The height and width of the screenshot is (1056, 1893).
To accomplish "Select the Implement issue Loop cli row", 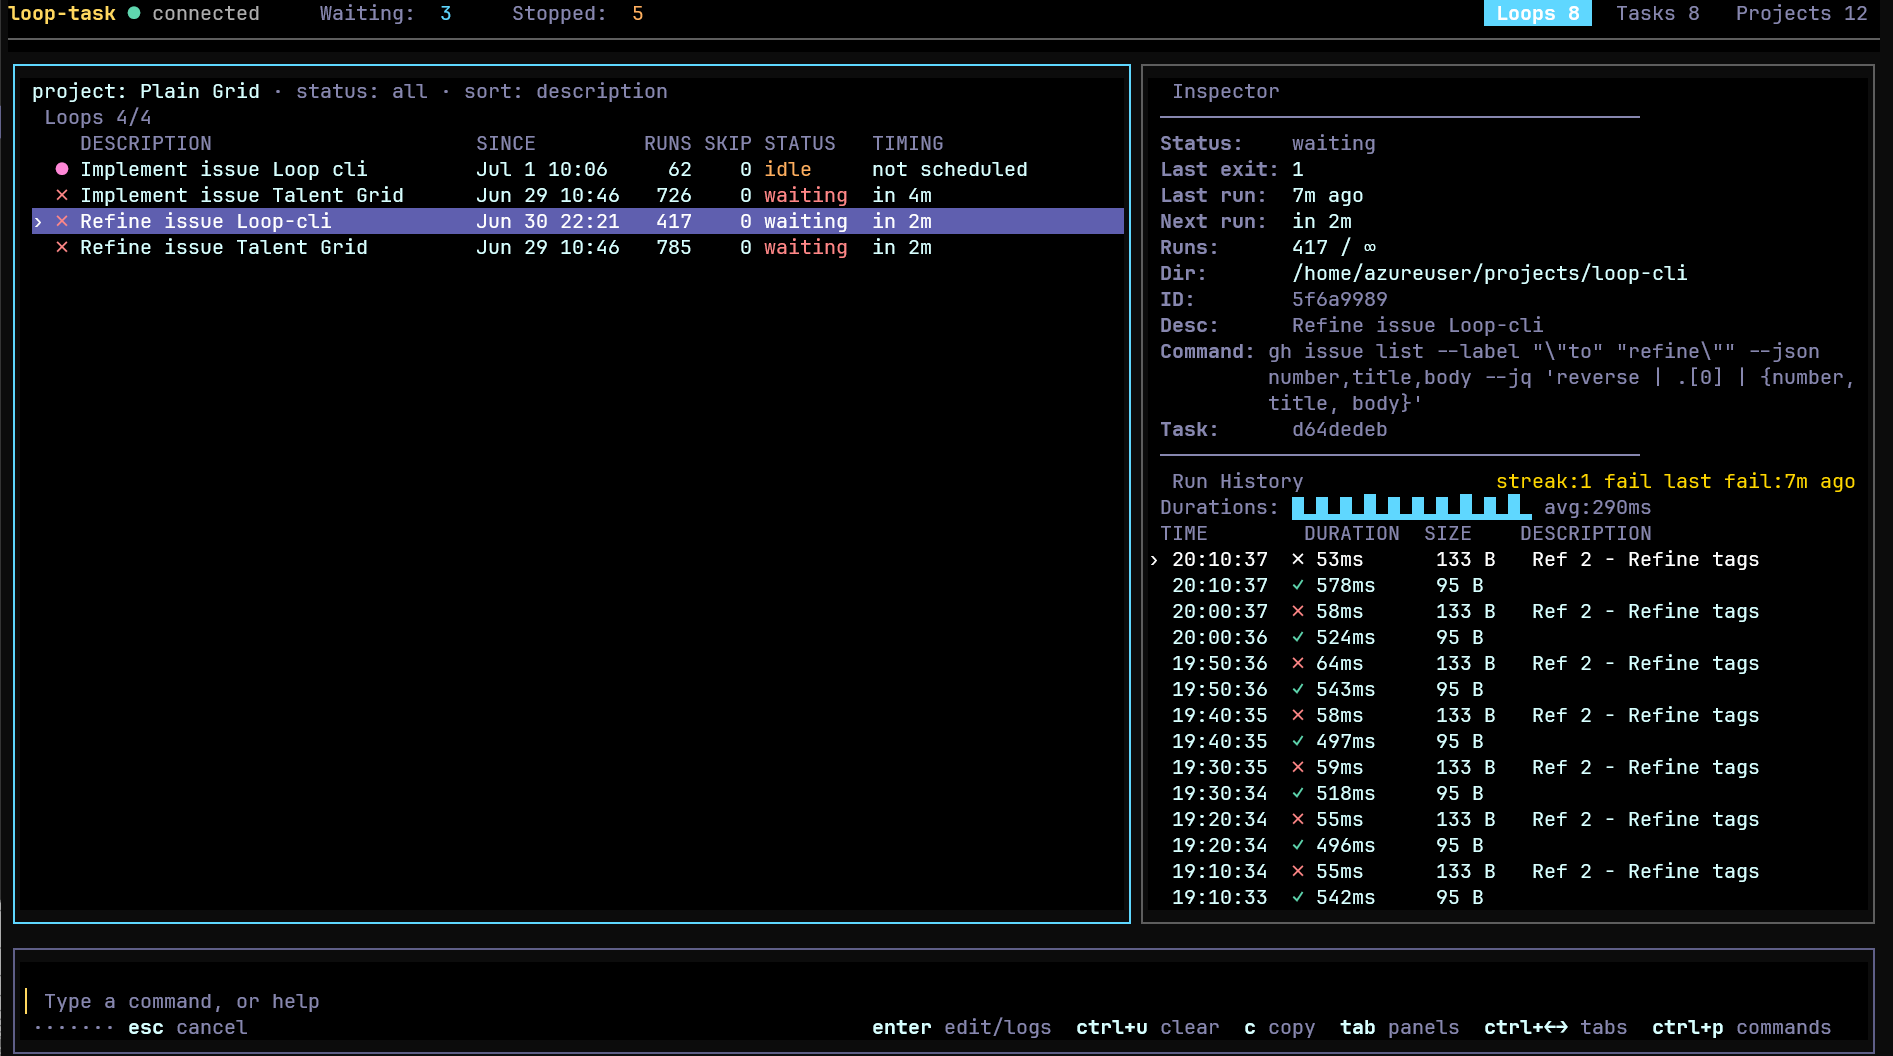I will [578, 169].
